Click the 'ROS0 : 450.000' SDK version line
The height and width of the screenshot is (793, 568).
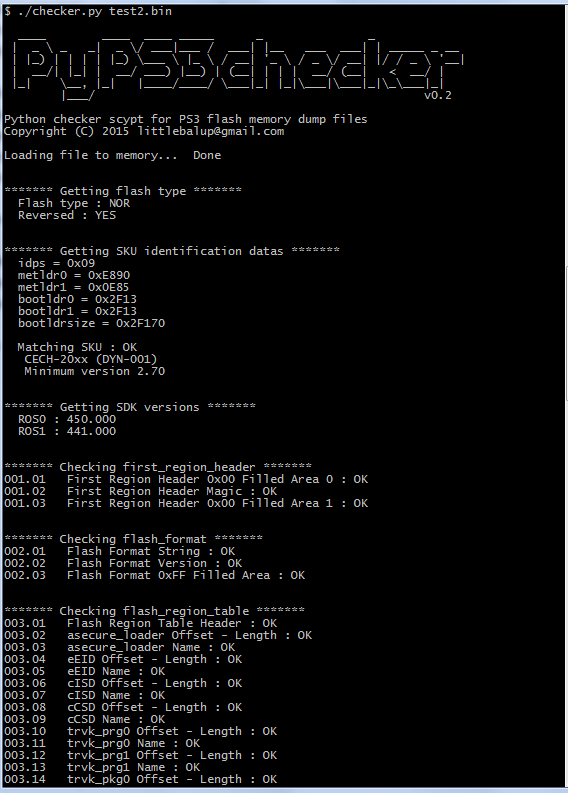pyautogui.click(x=67, y=419)
